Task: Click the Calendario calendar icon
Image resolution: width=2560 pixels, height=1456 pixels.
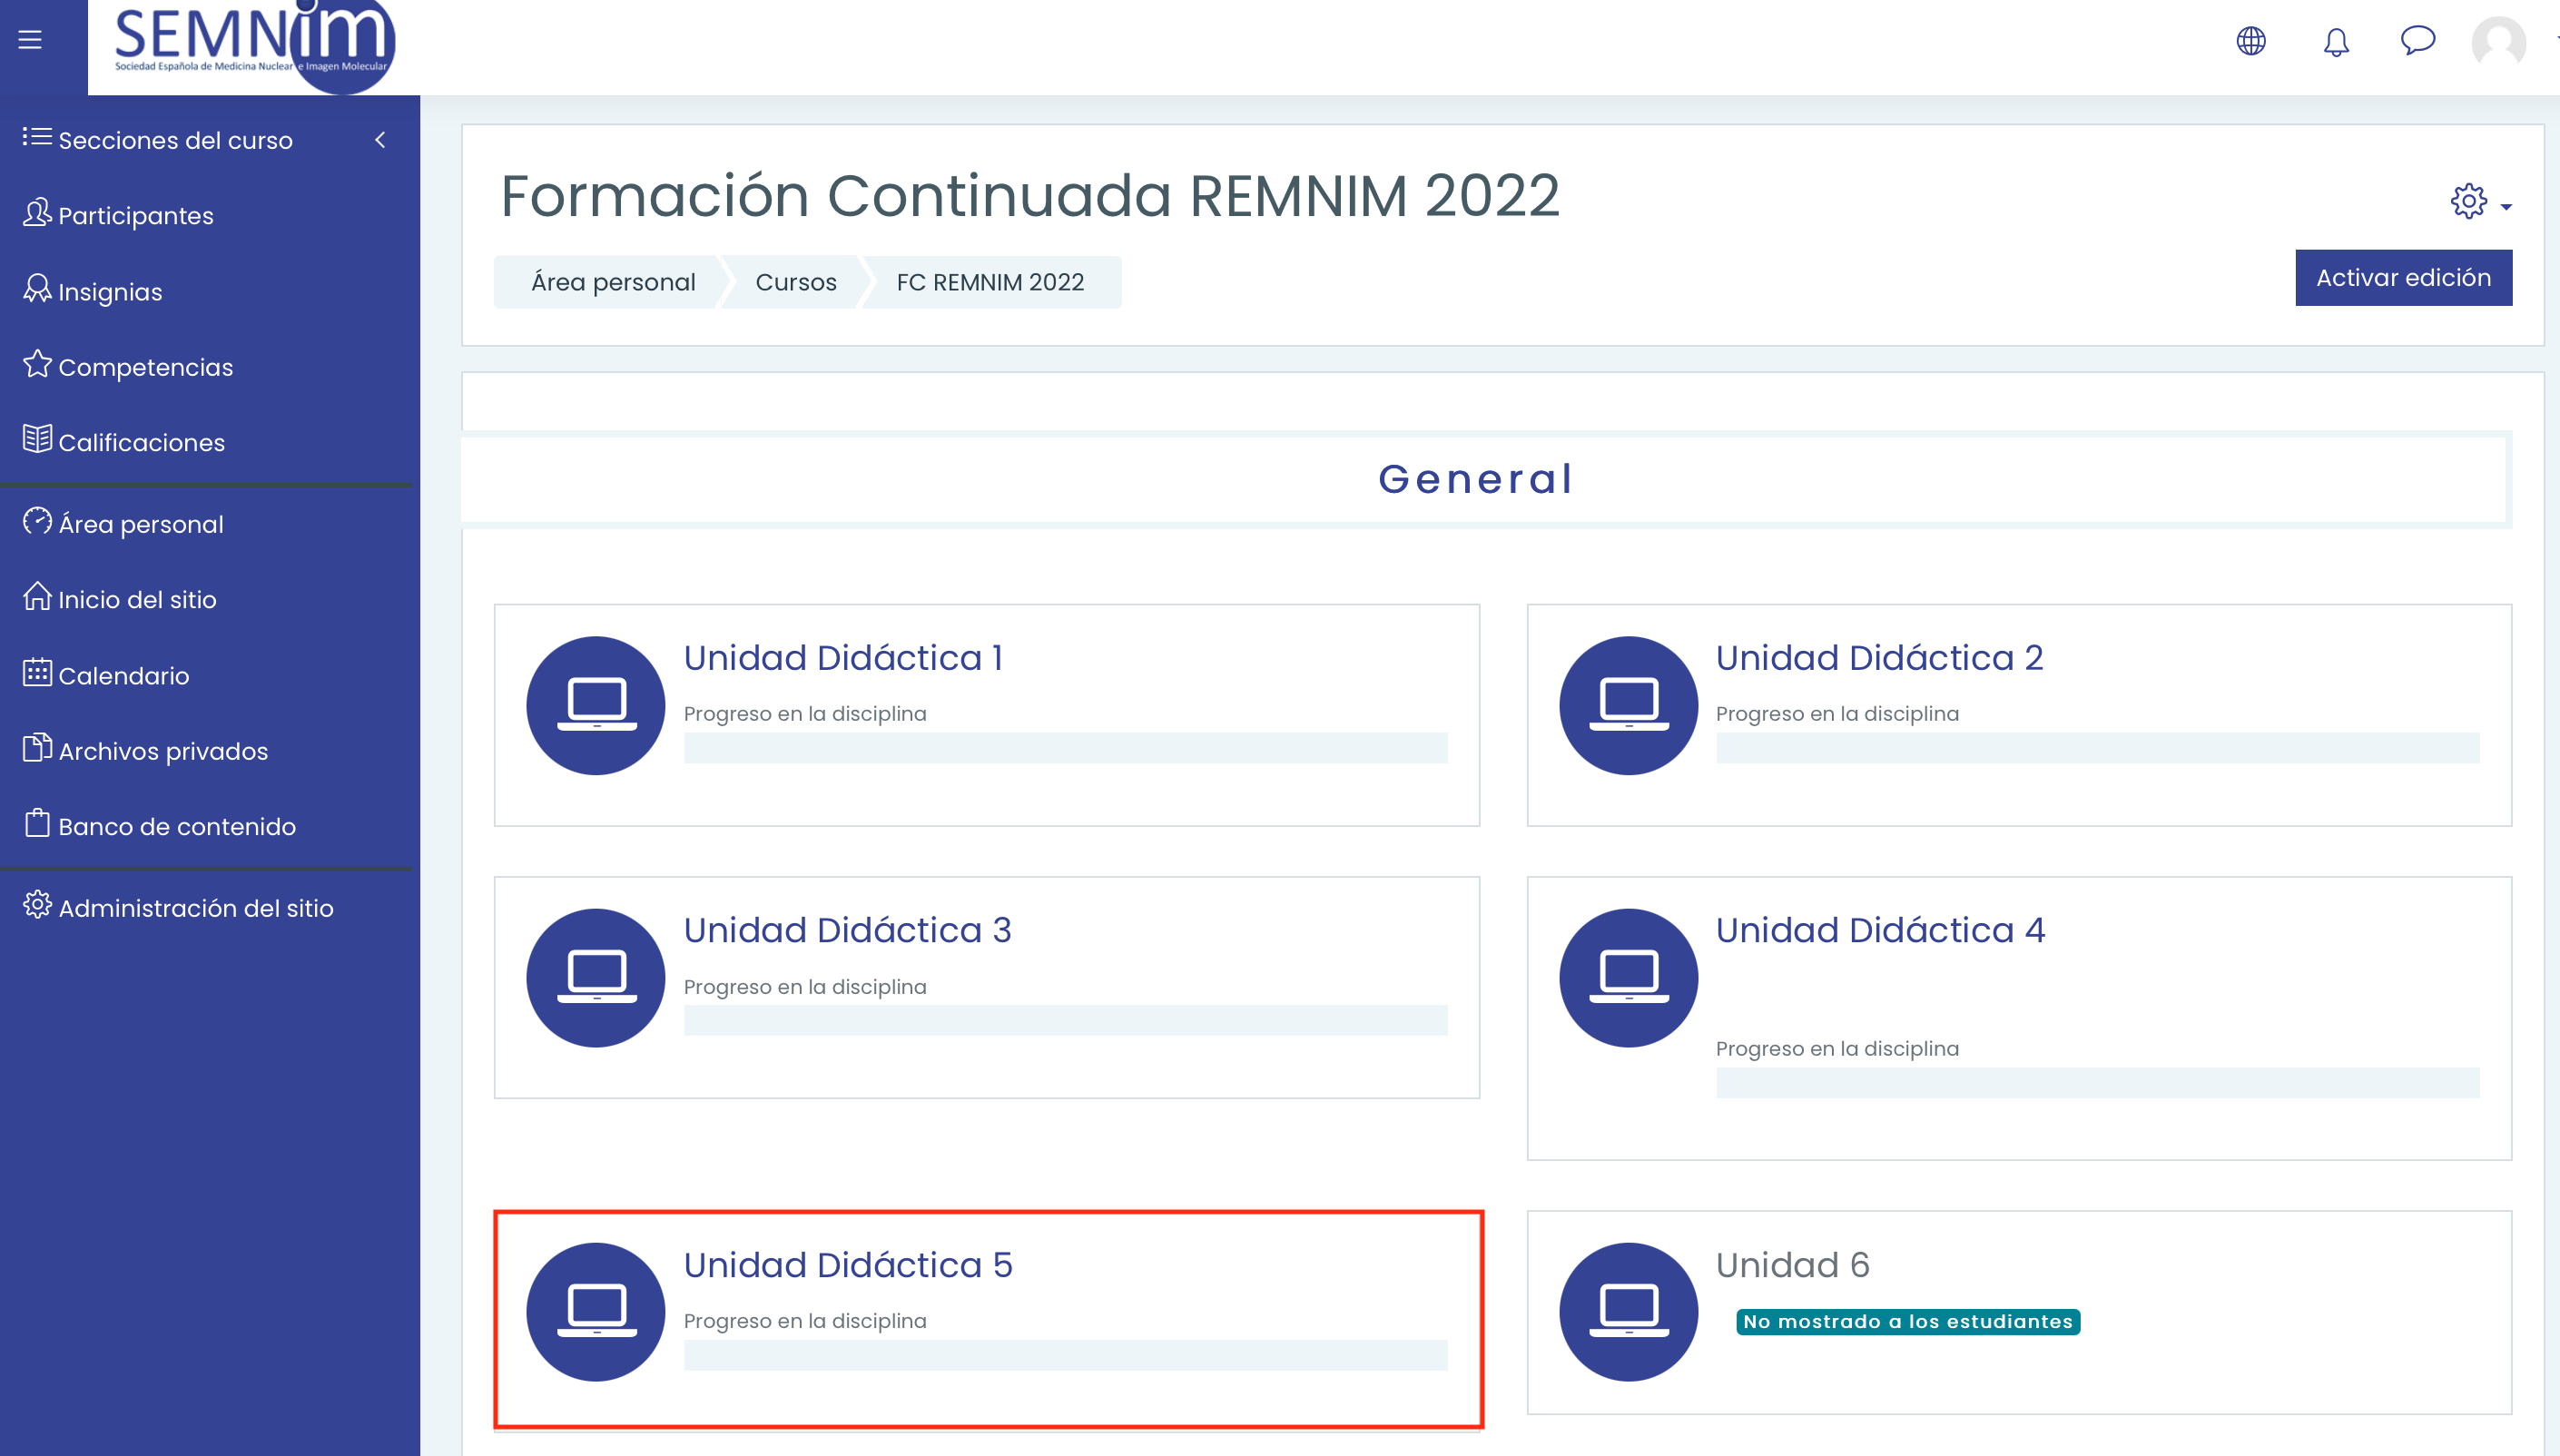Action: pyautogui.click(x=37, y=671)
